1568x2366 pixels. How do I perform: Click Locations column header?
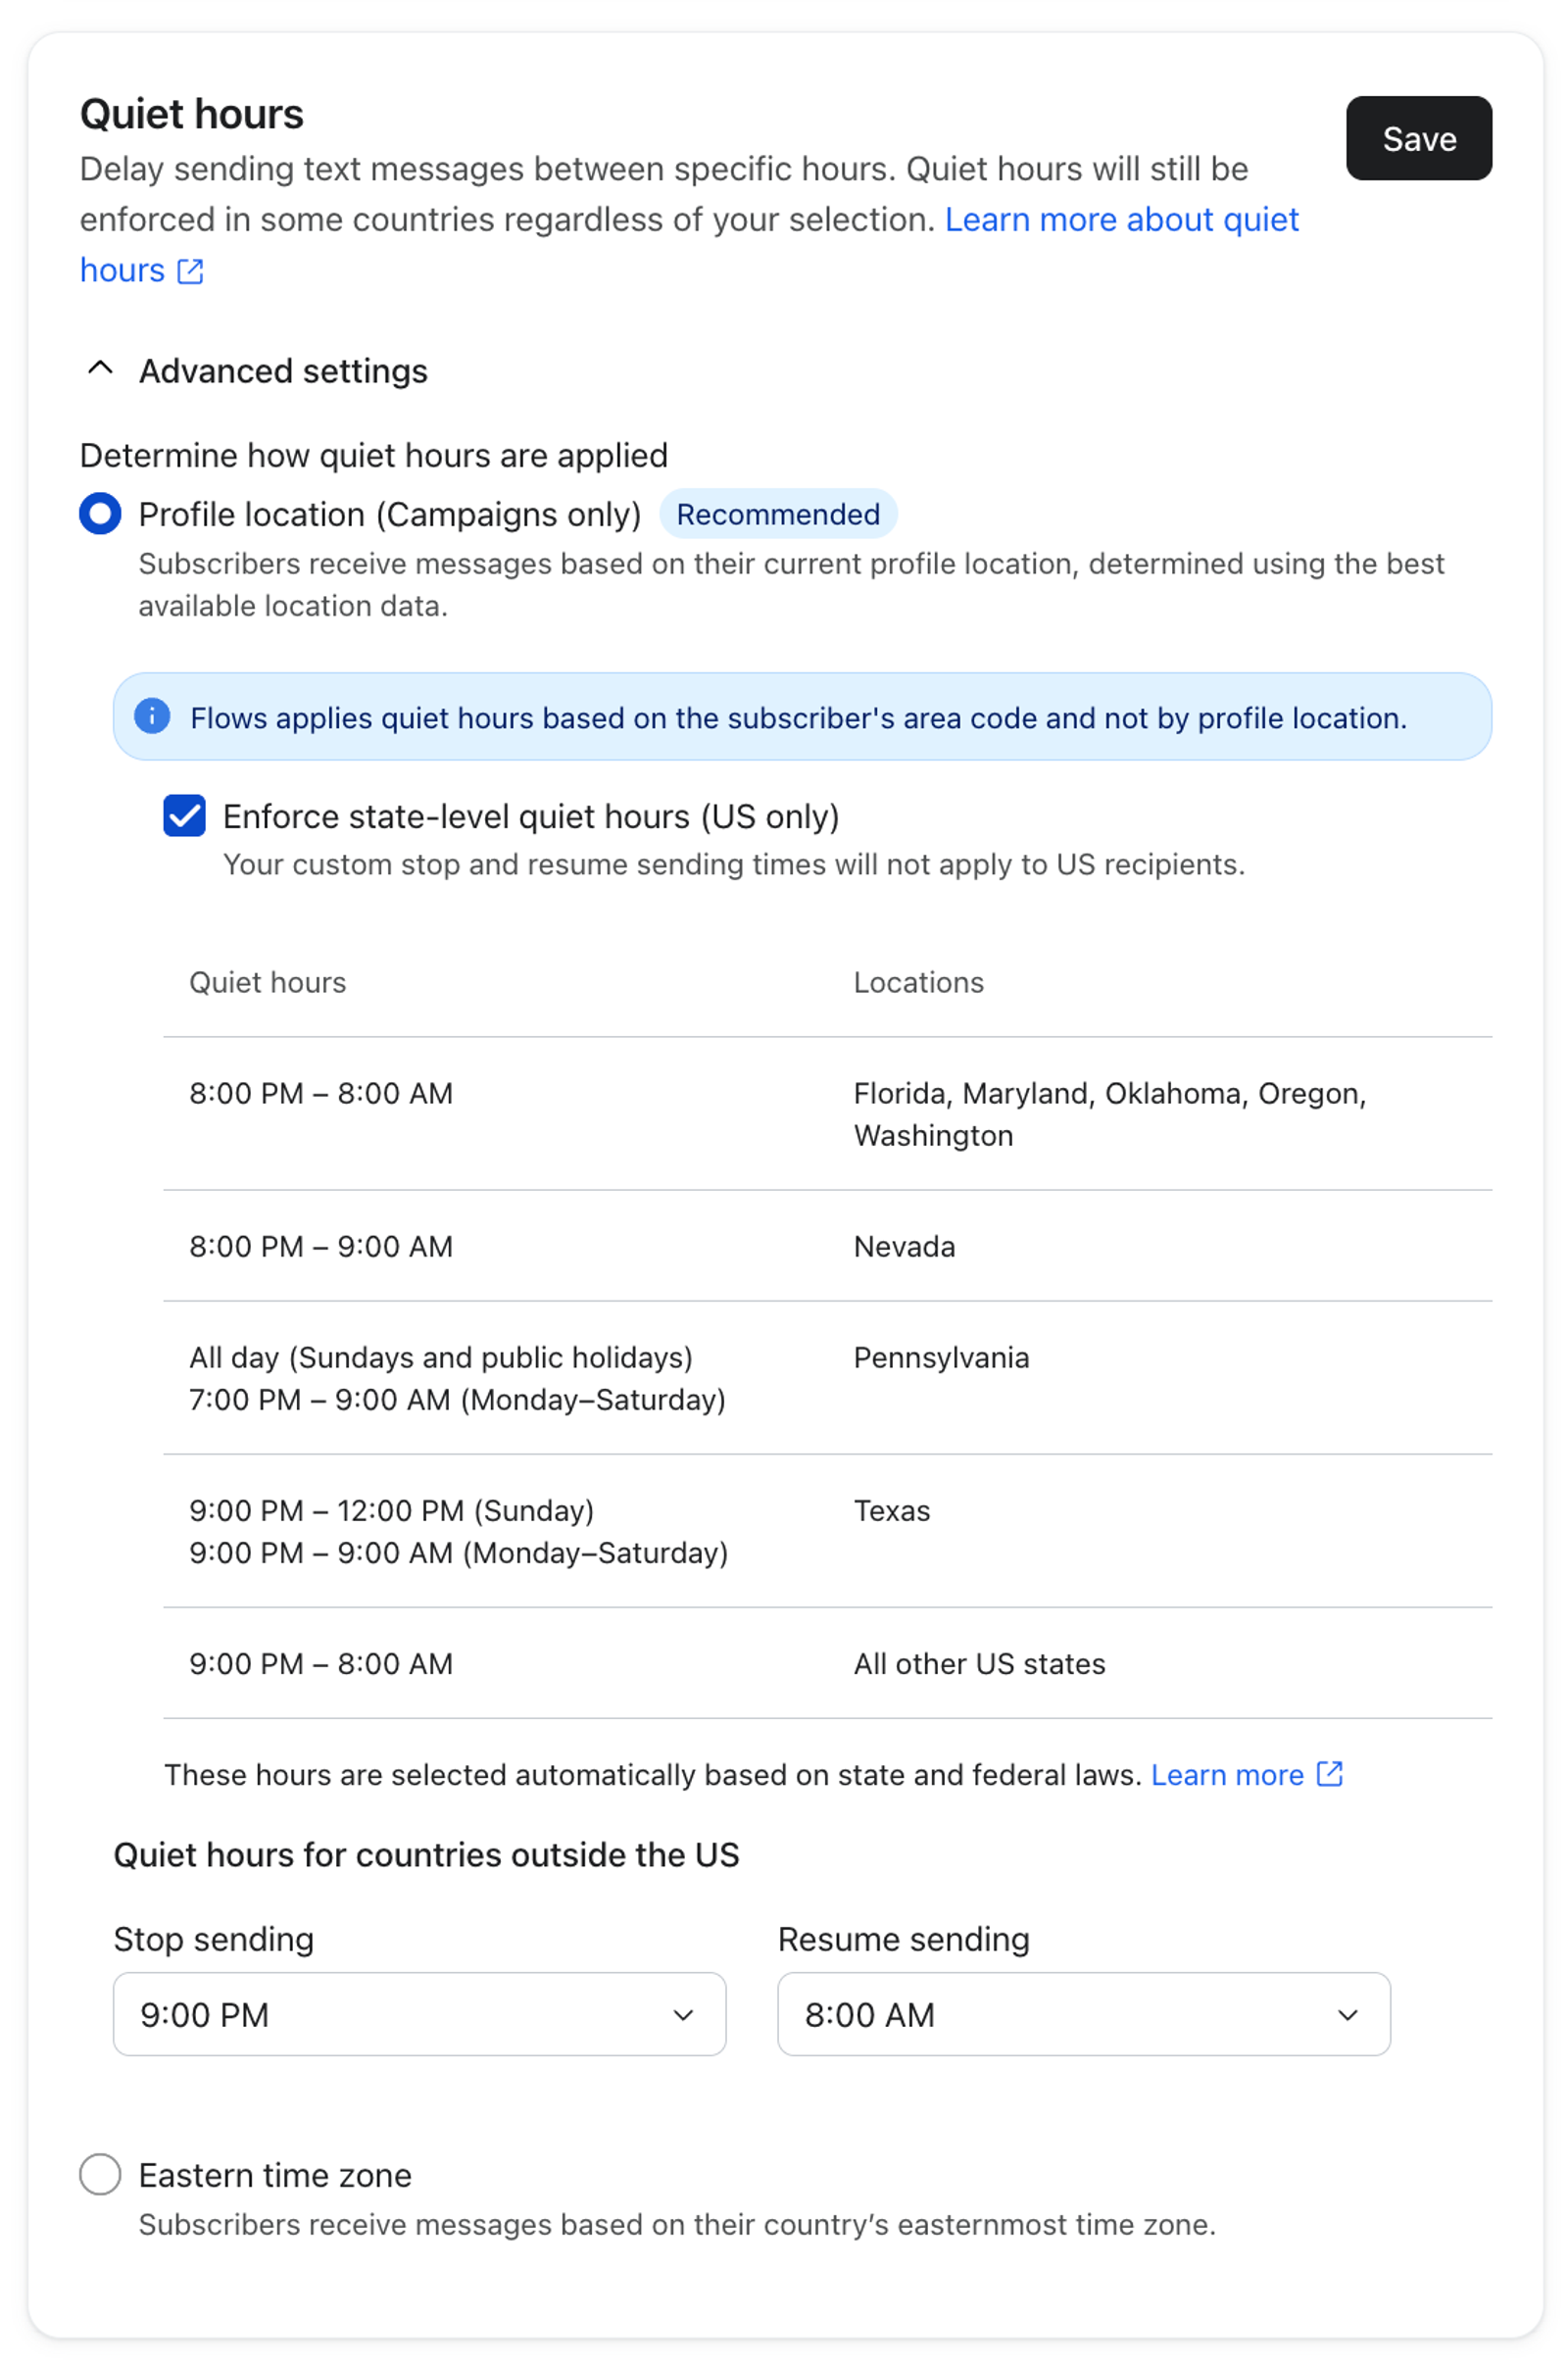tap(918, 983)
